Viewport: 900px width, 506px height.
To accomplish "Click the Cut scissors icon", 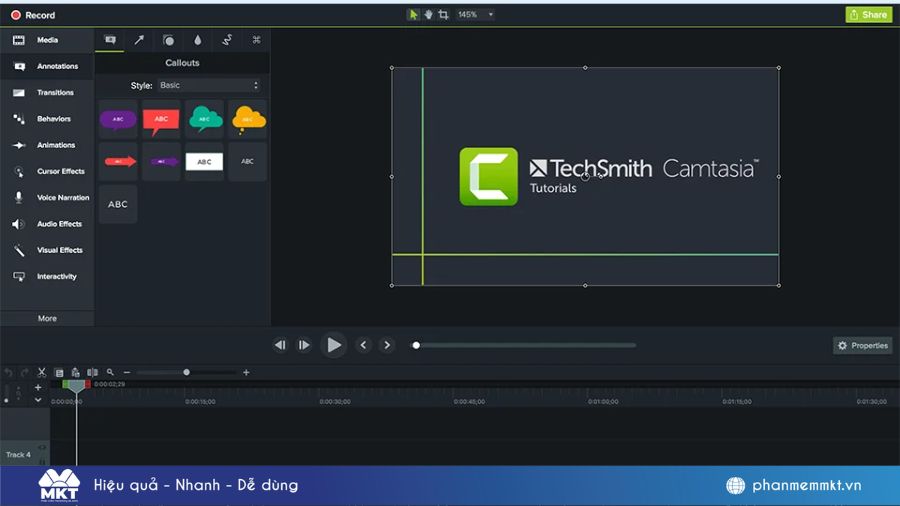I will tap(41, 372).
